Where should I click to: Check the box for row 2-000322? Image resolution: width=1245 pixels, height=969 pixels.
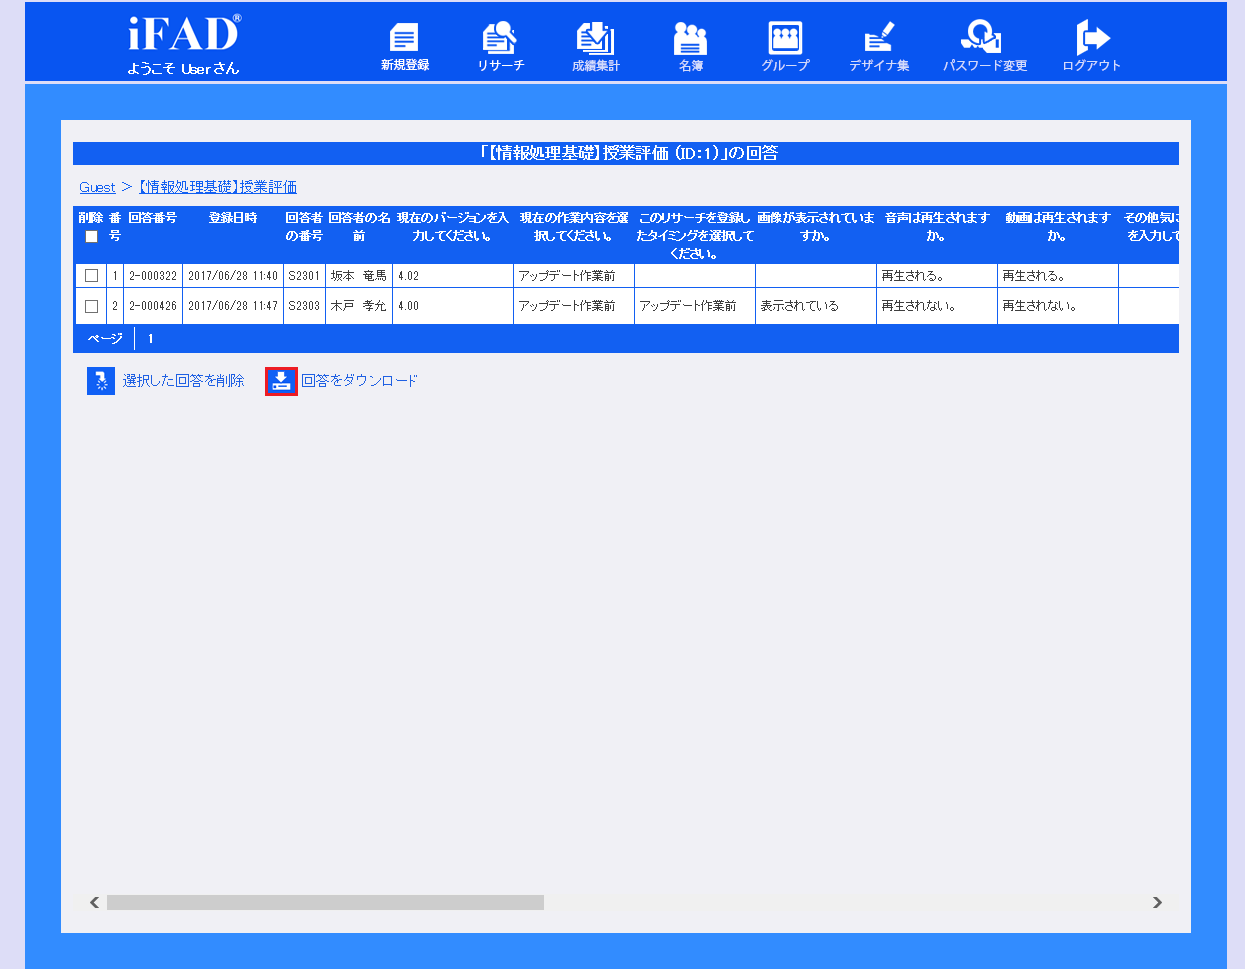pyautogui.click(x=91, y=276)
